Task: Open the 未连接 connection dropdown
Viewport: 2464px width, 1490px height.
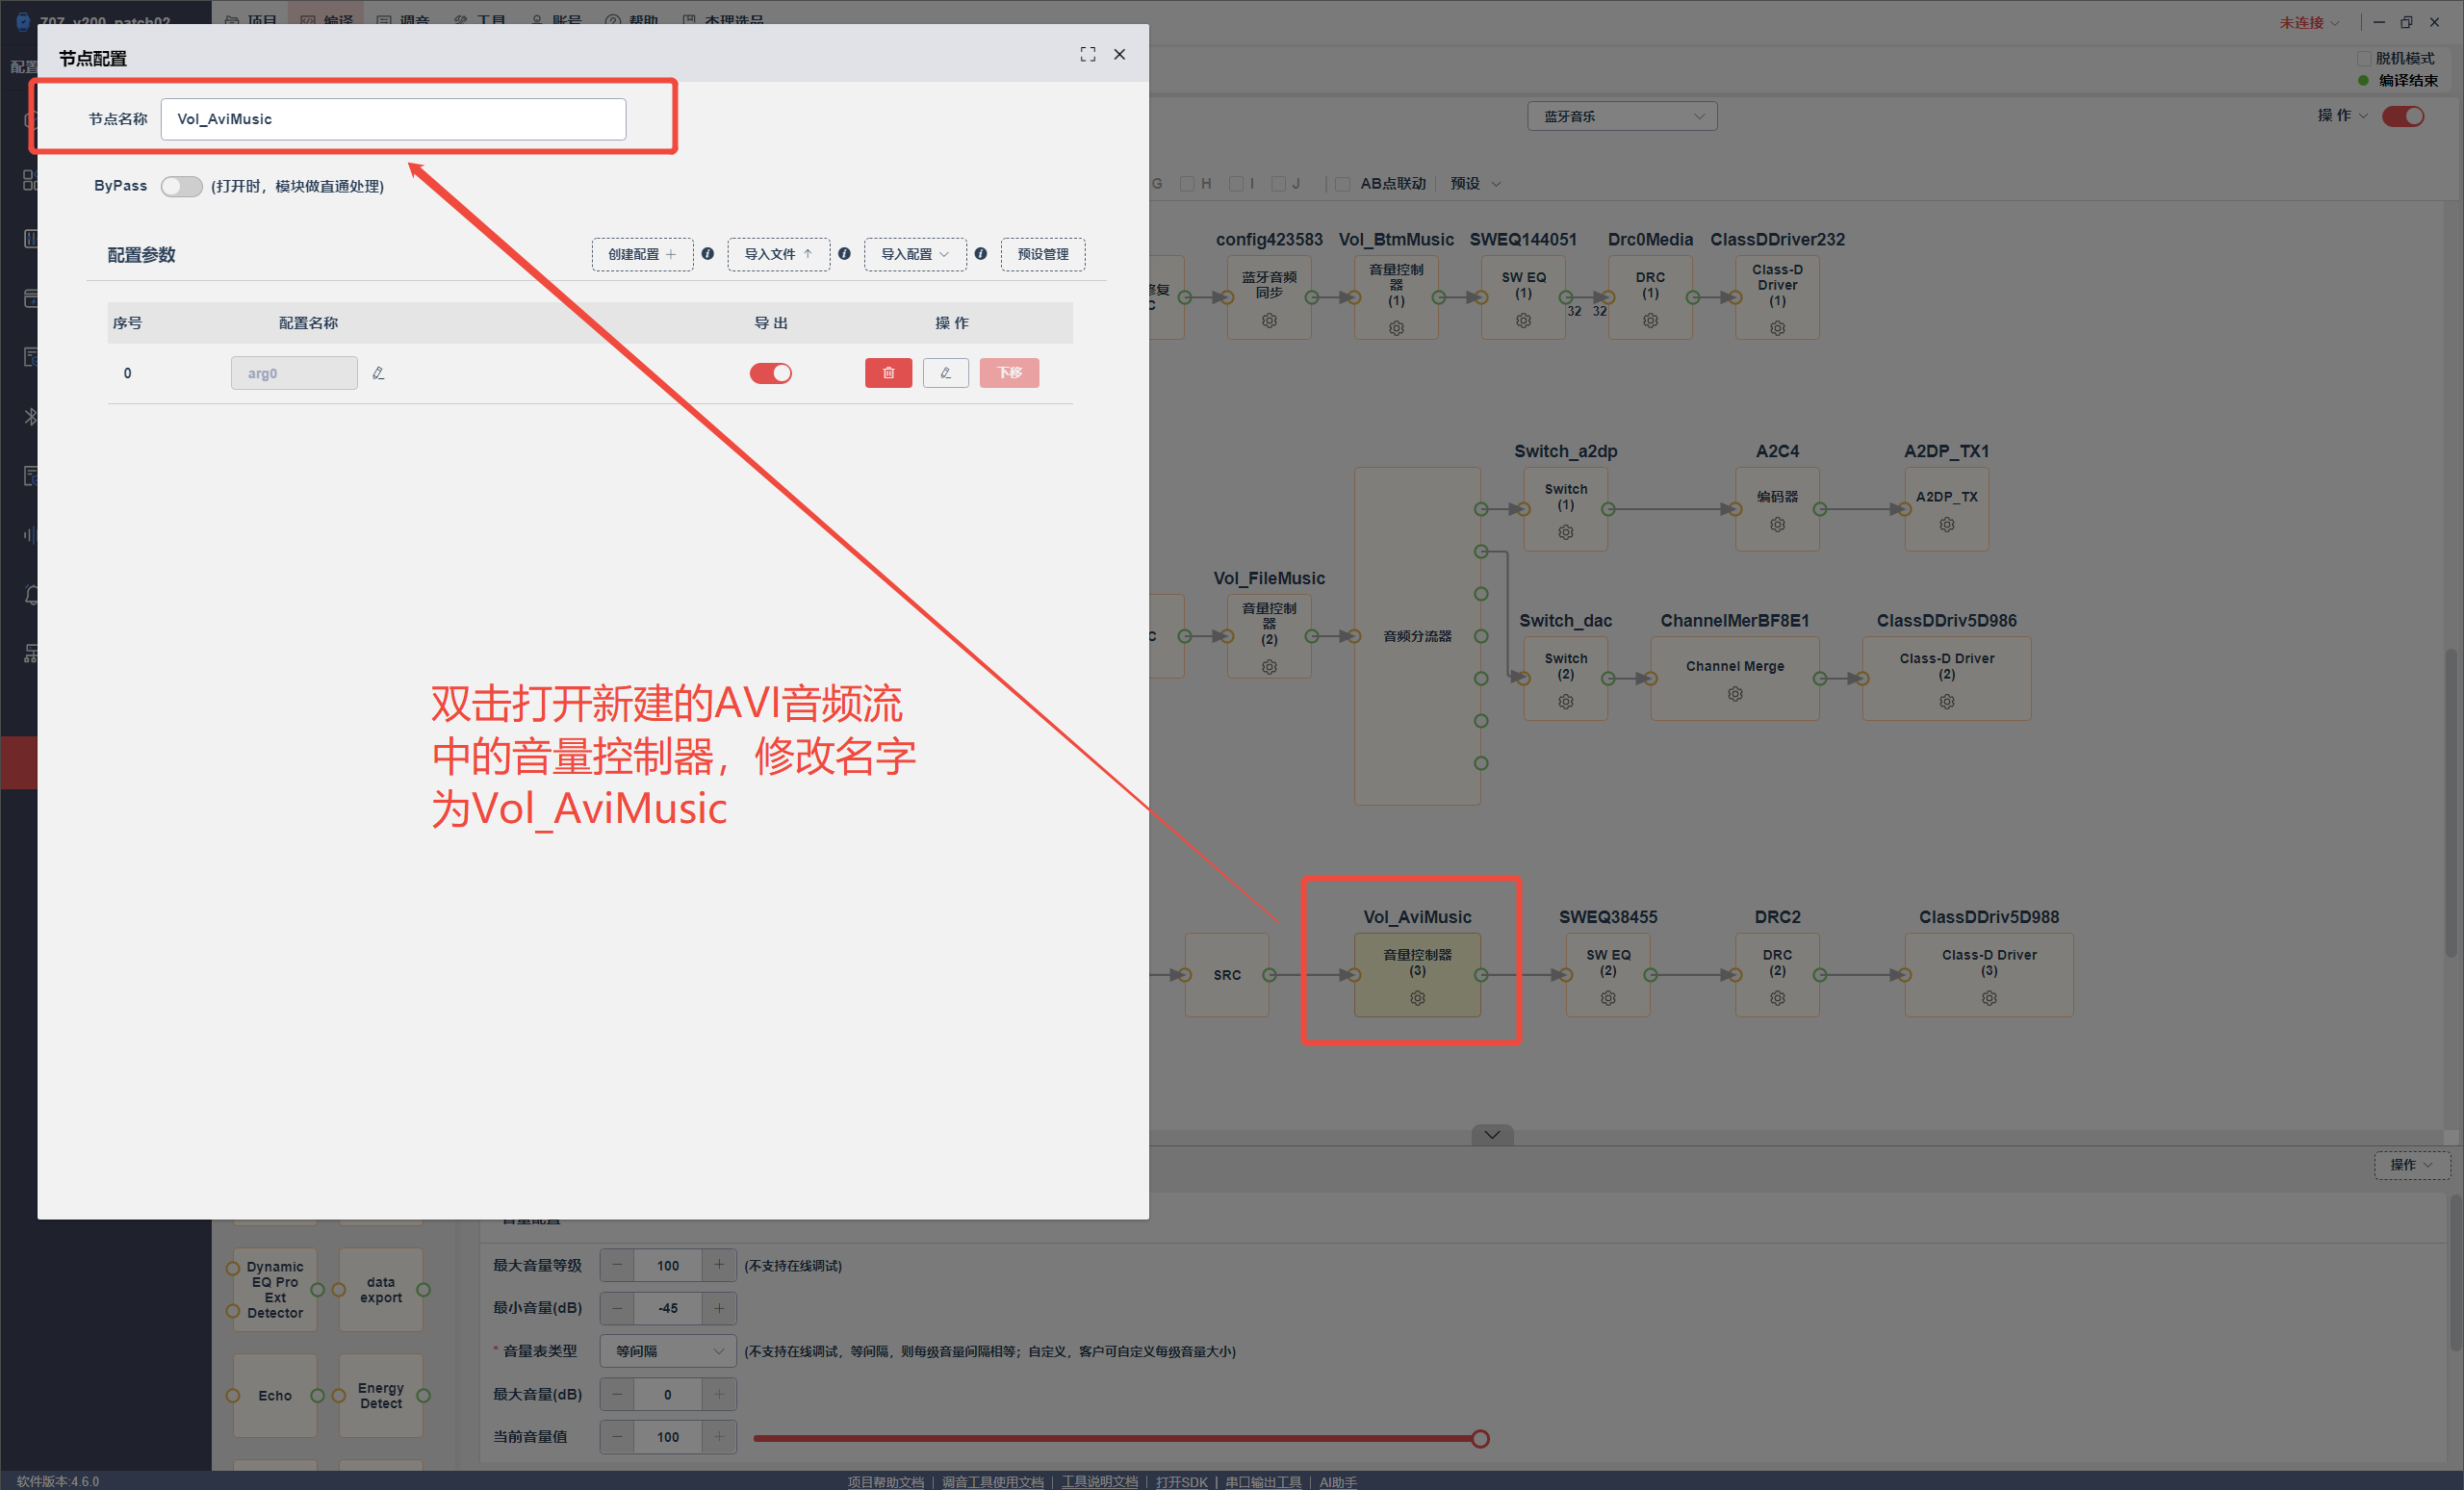Action: tap(2308, 22)
